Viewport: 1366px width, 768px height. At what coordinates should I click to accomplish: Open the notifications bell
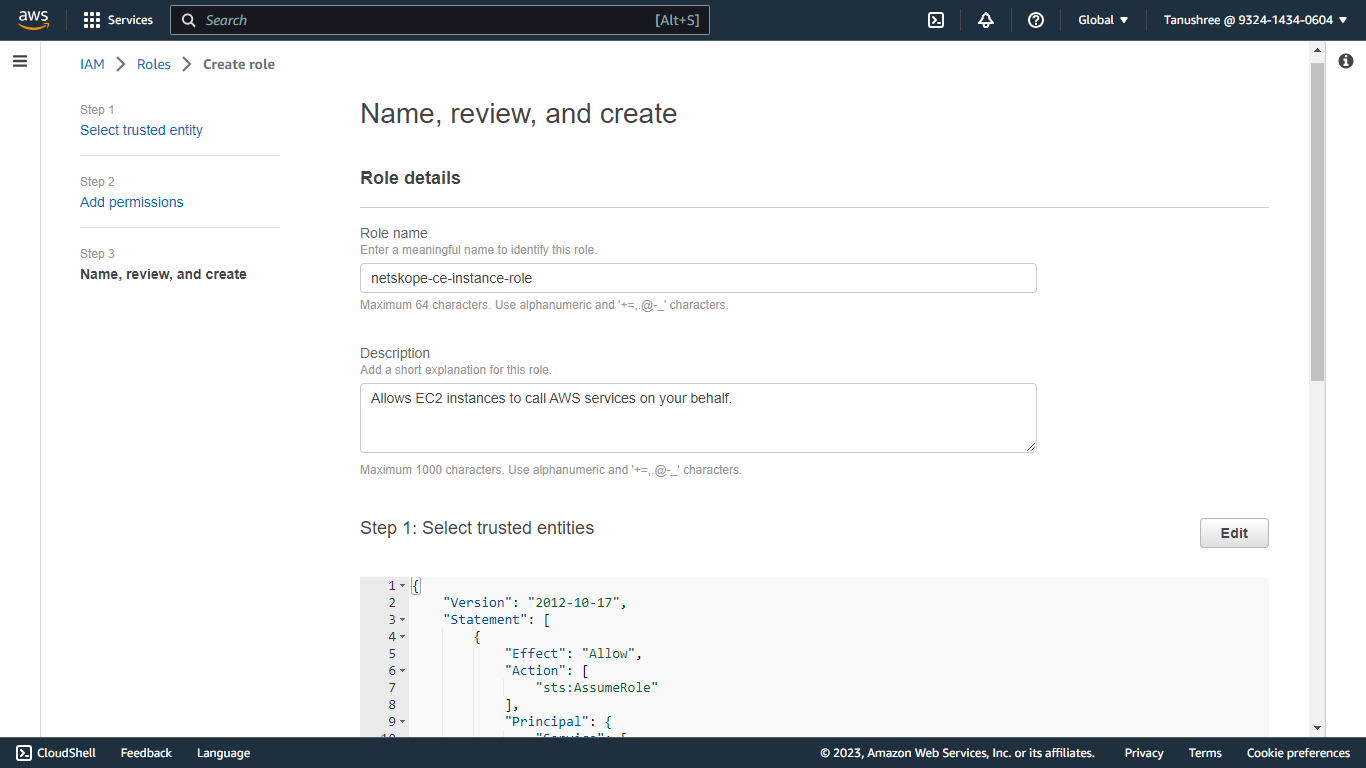[986, 20]
